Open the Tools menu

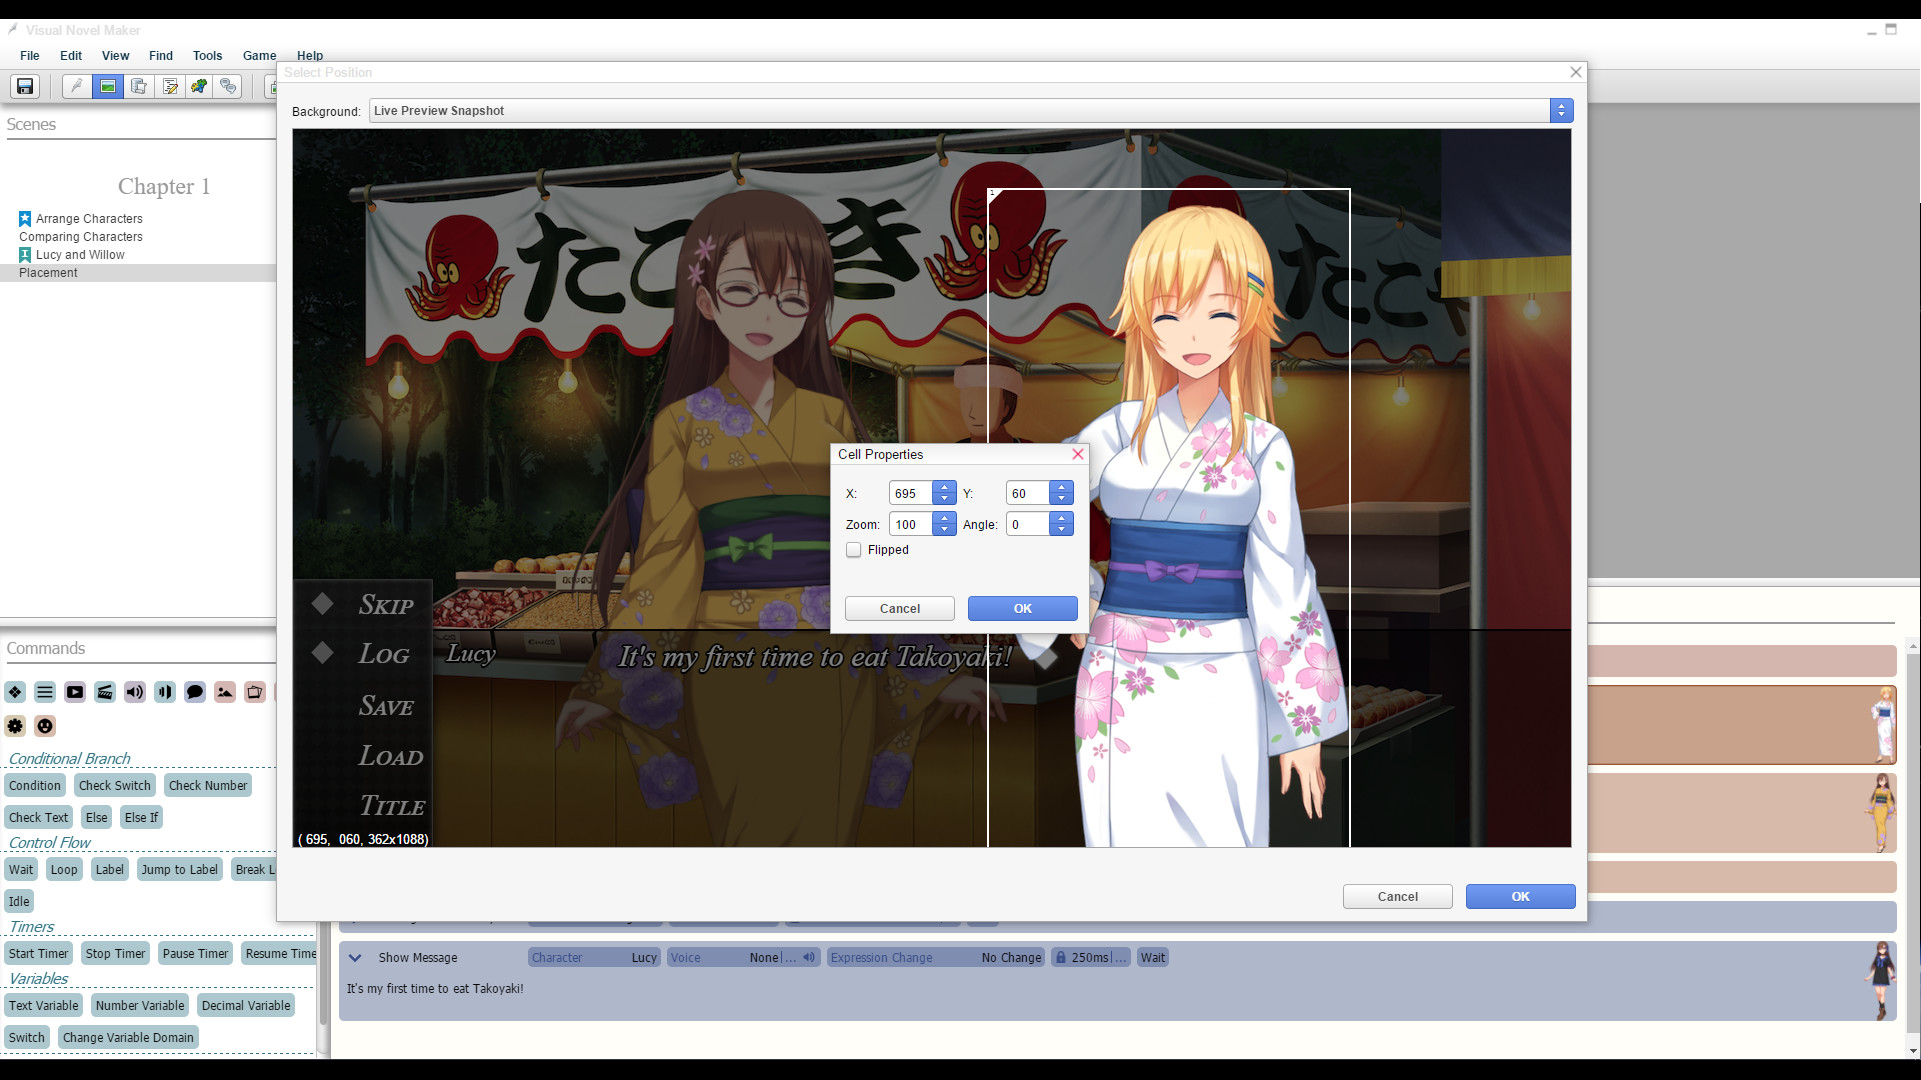coord(207,56)
